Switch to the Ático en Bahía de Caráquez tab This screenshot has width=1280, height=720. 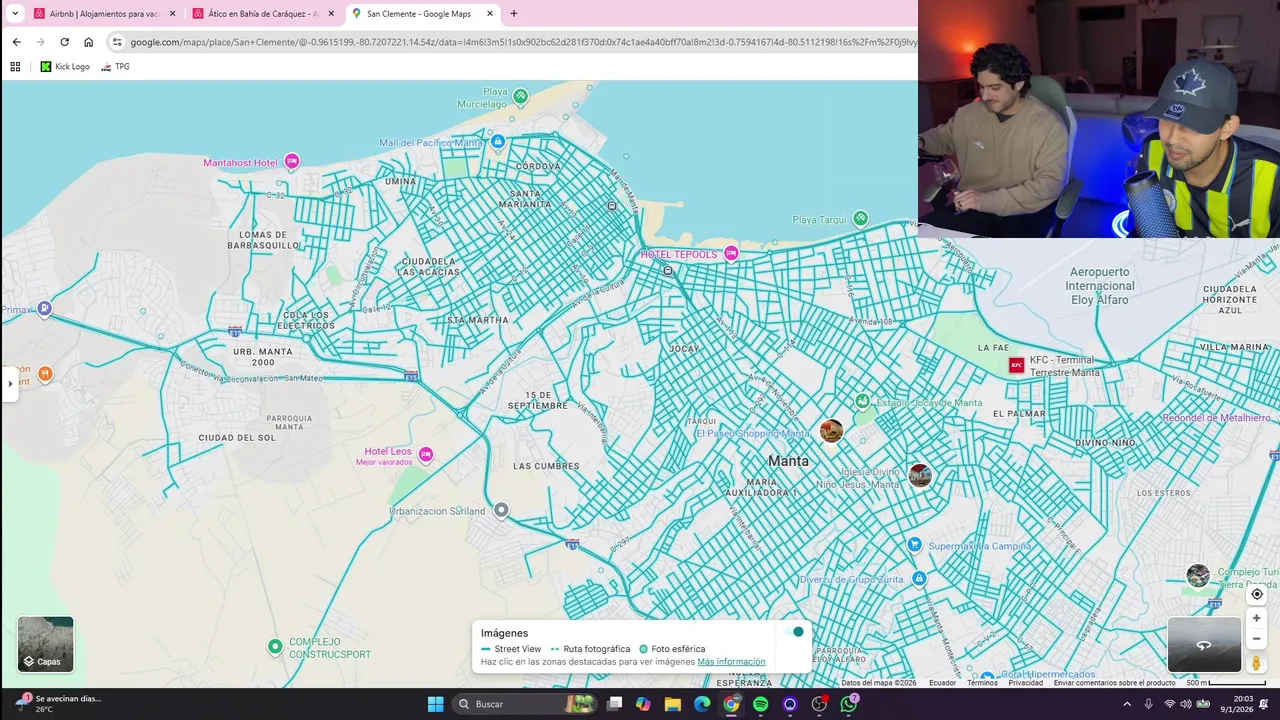point(264,14)
